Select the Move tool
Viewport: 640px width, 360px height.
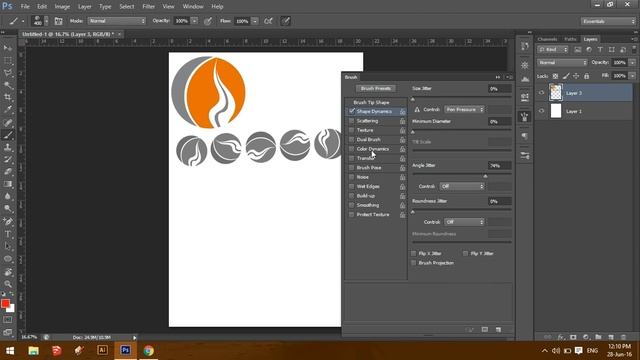point(8,48)
